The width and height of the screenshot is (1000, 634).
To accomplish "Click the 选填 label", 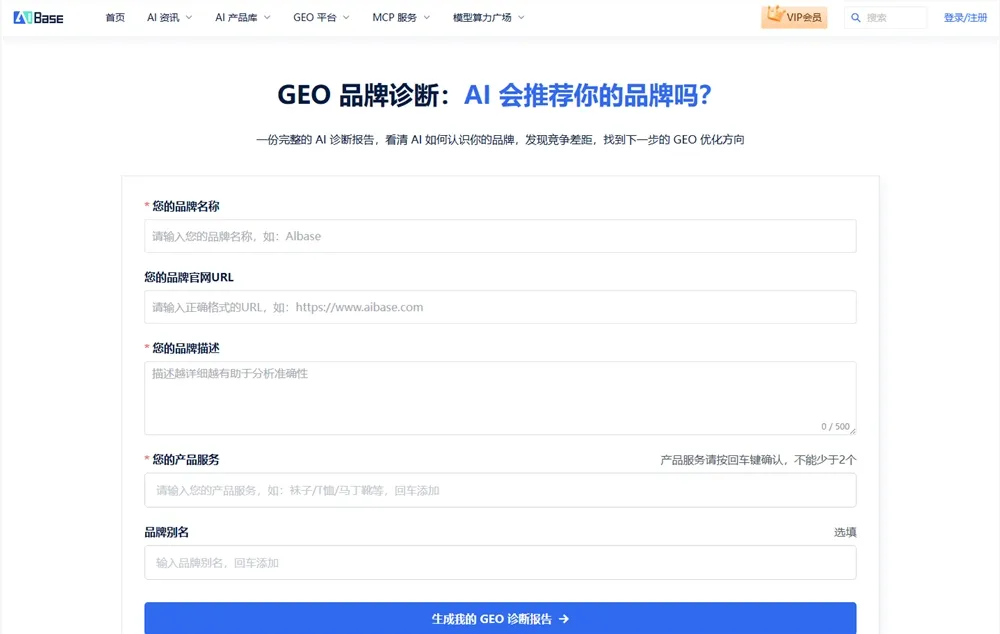I will click(x=845, y=532).
